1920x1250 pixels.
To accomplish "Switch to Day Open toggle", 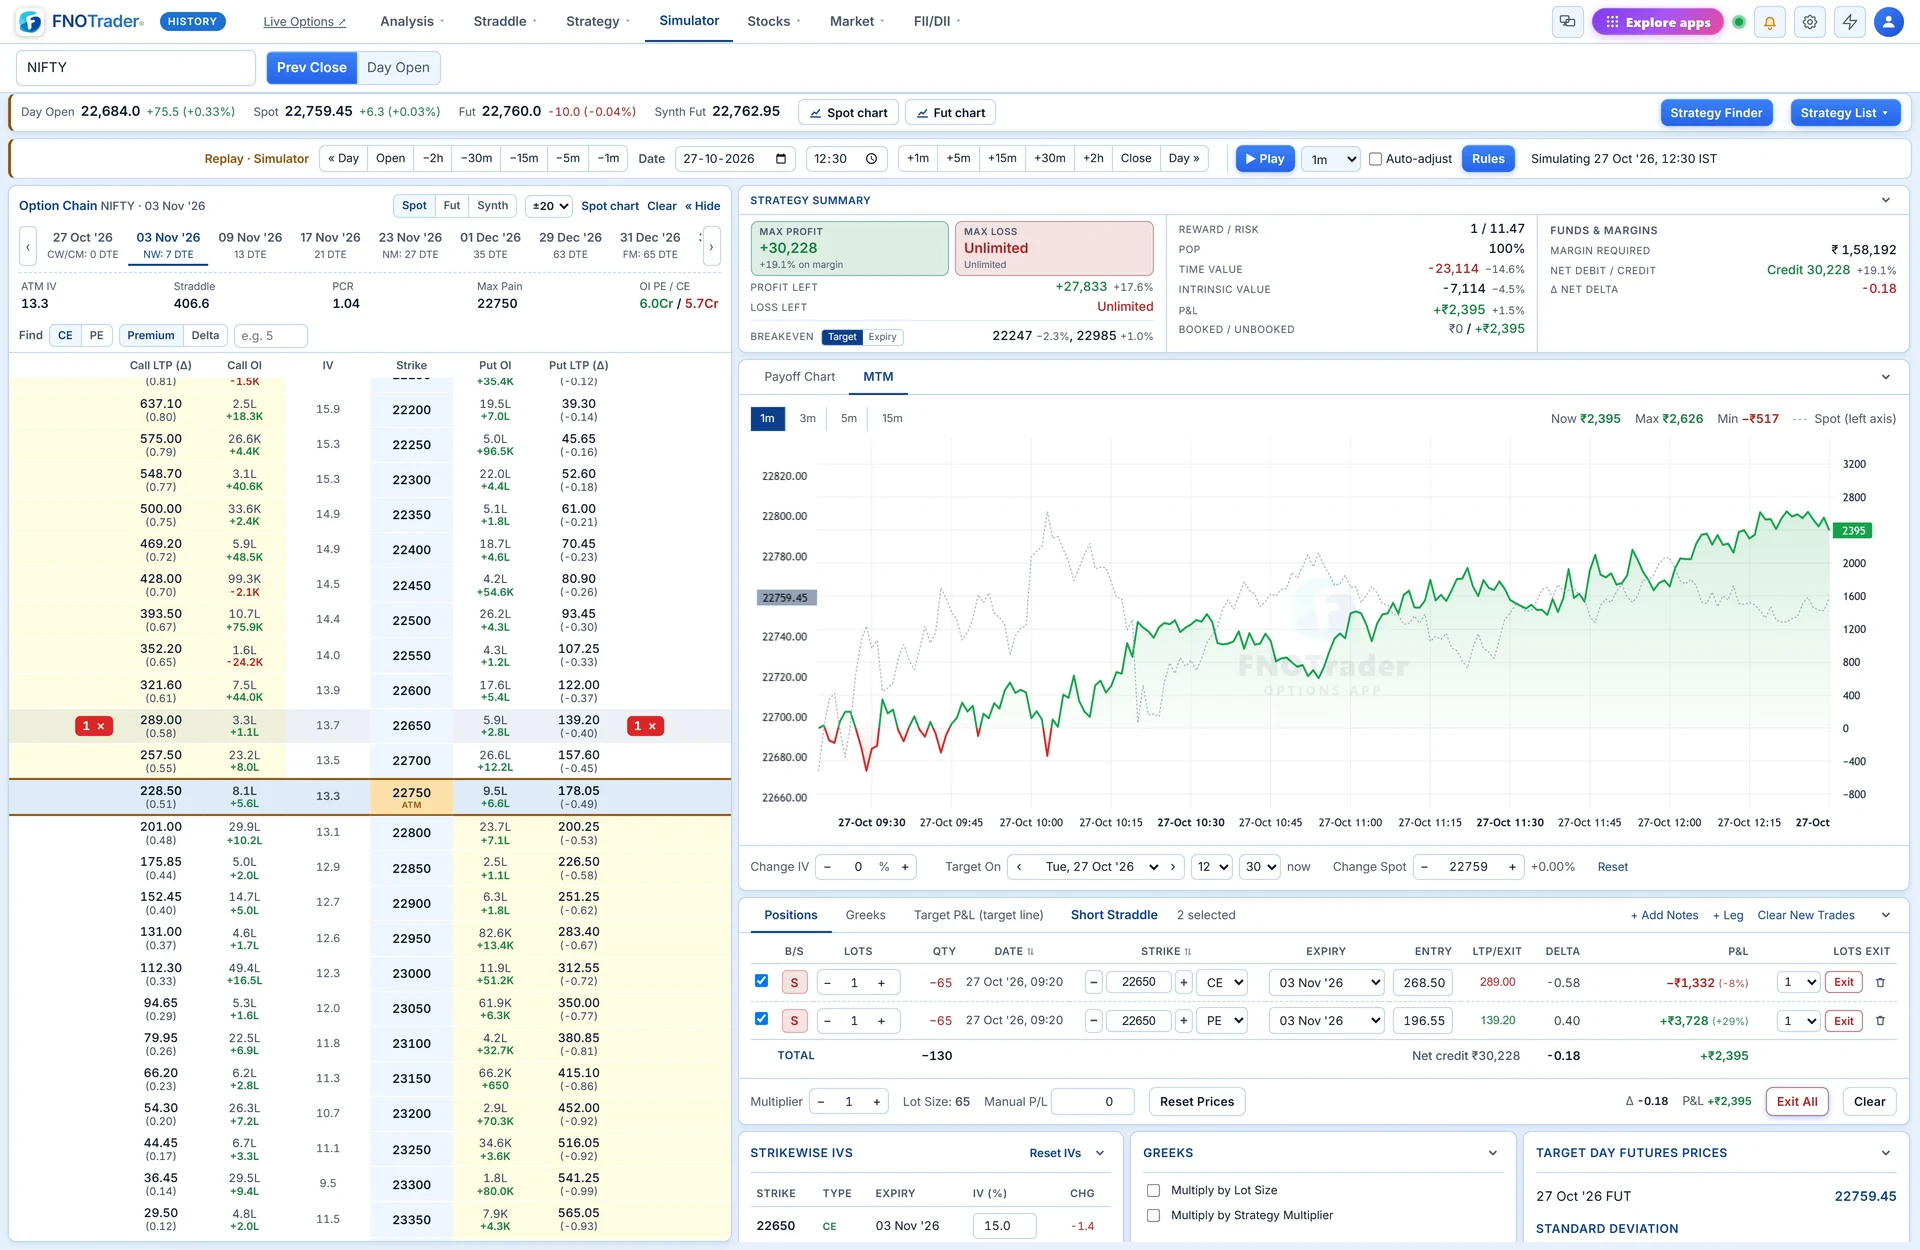I will (398, 67).
